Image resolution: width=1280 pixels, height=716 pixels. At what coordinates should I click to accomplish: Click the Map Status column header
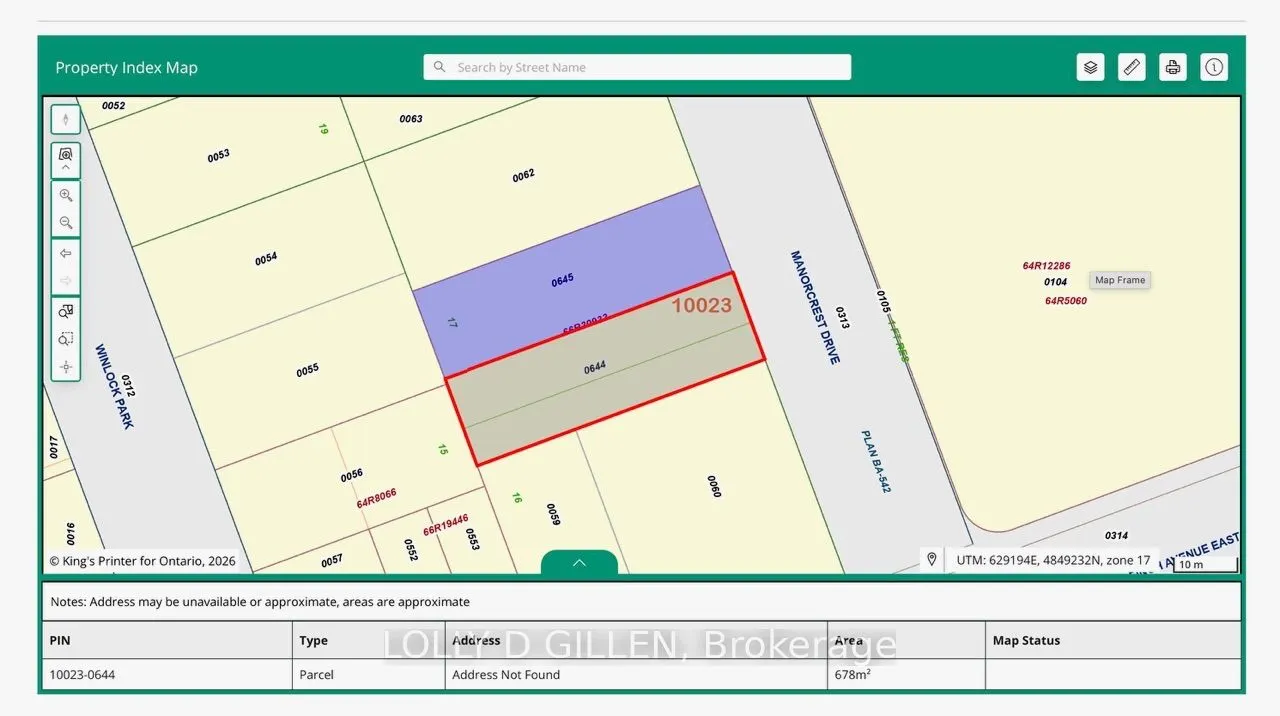[x=1026, y=640]
